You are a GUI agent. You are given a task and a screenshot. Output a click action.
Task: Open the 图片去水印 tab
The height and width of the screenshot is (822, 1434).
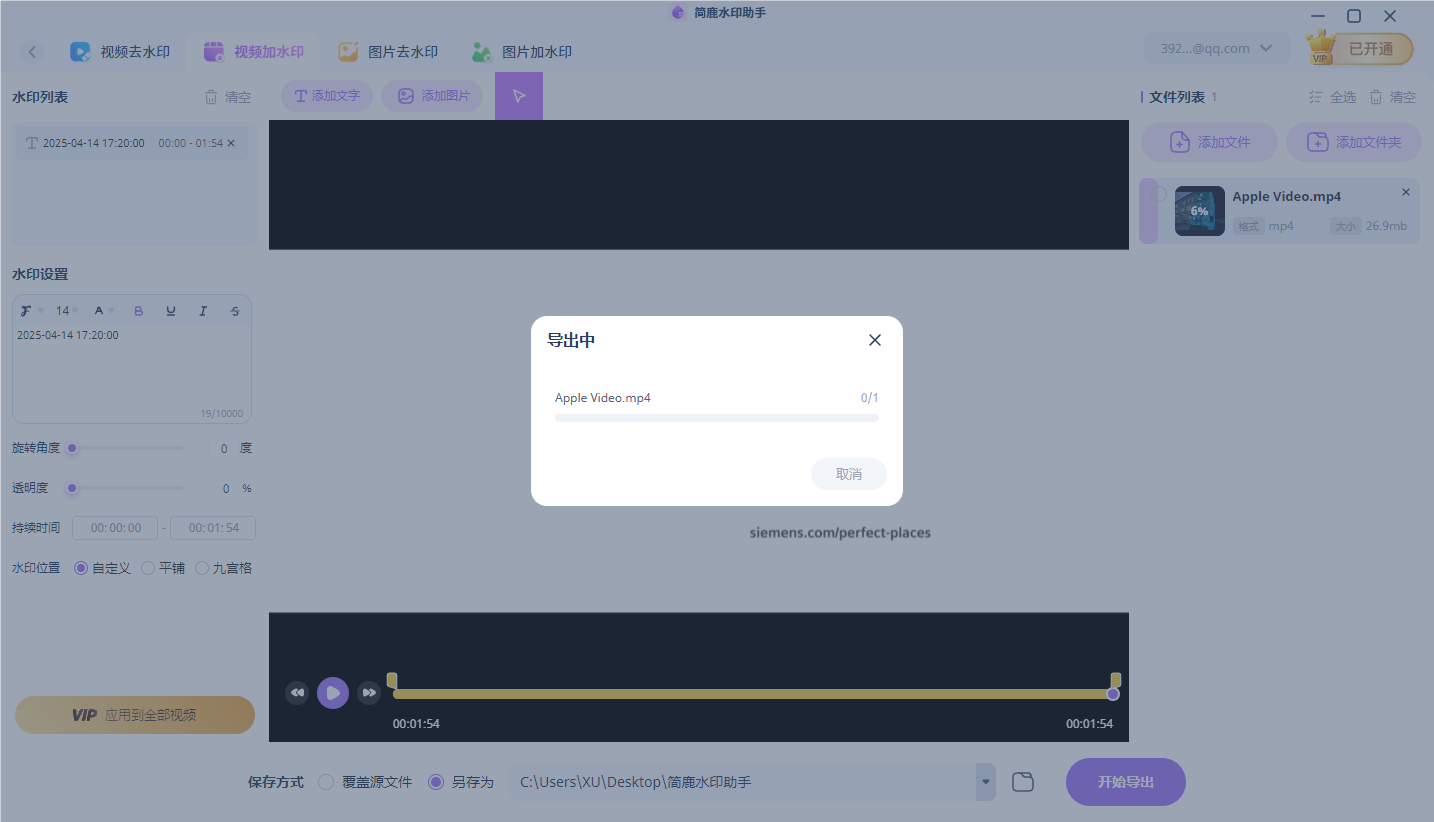pyautogui.click(x=388, y=52)
